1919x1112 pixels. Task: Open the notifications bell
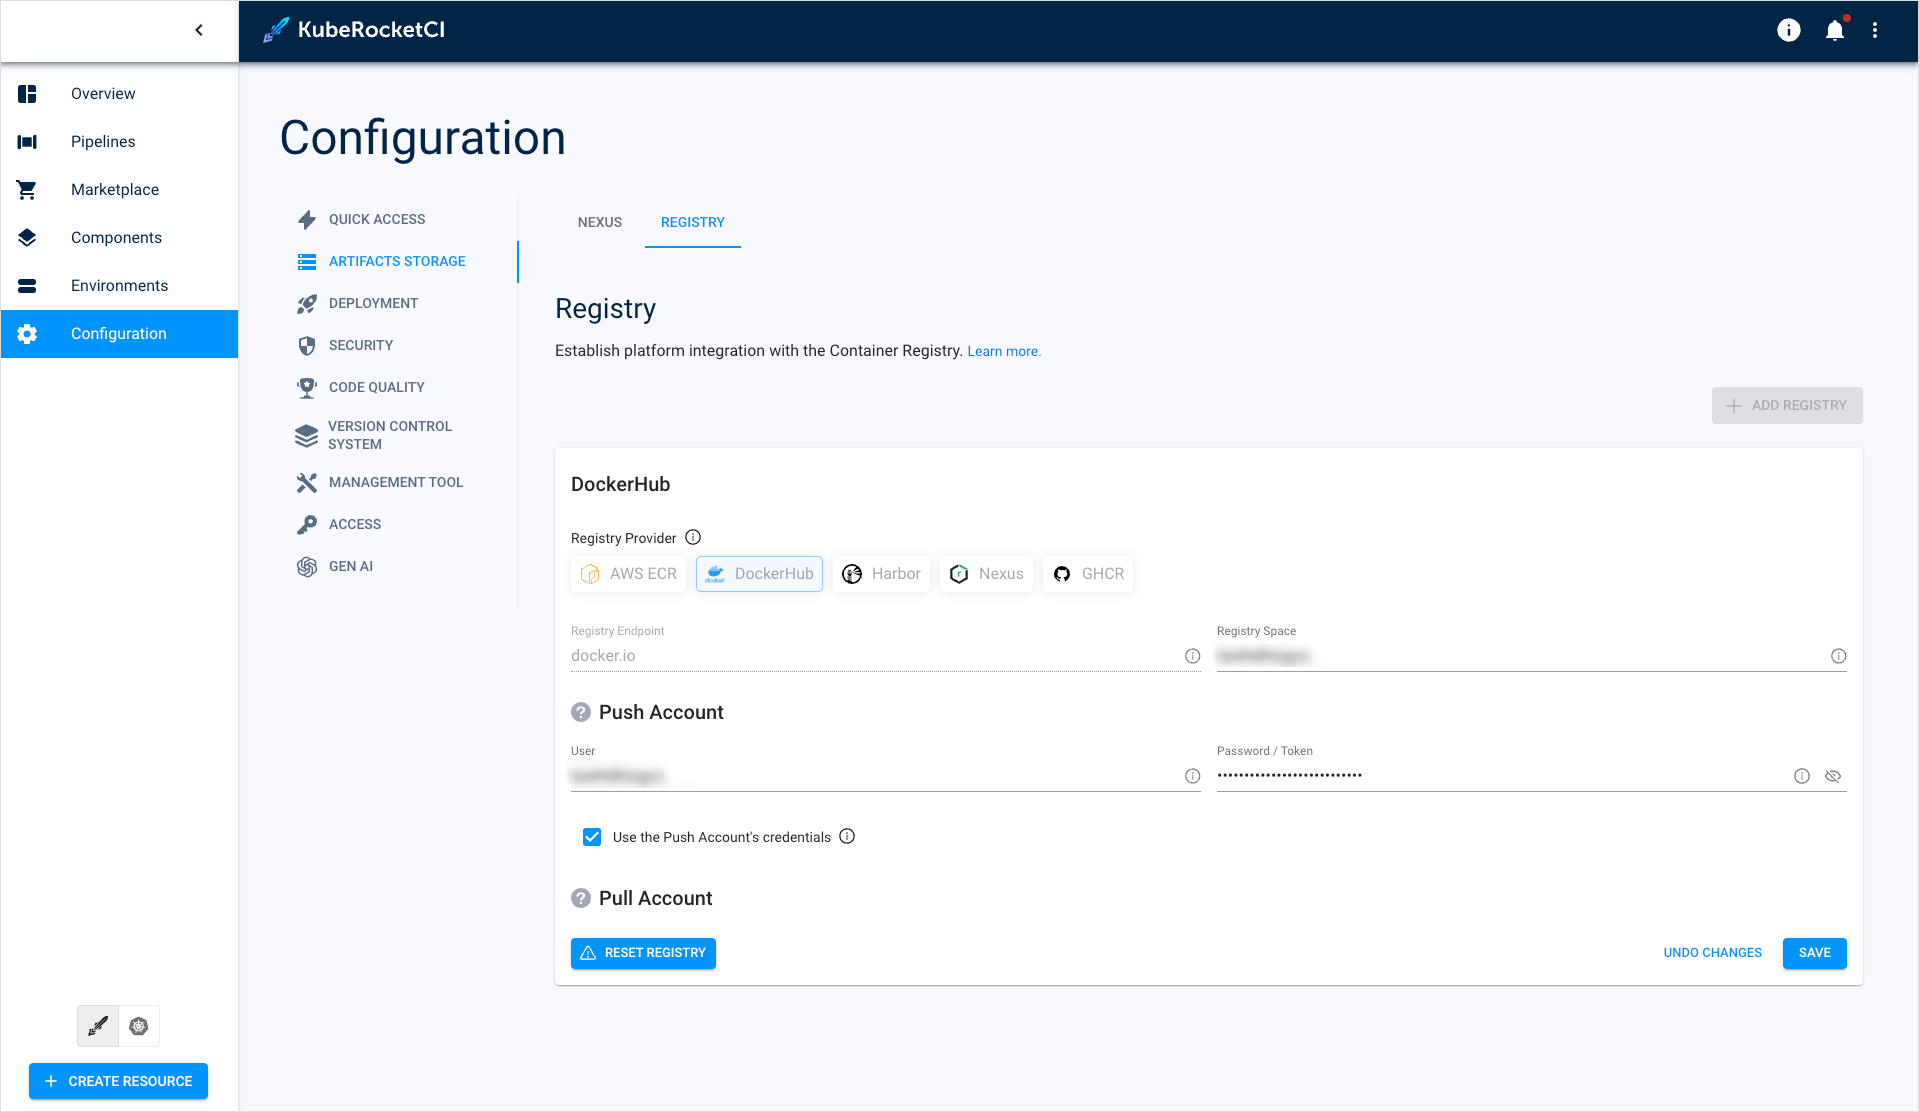coord(1834,30)
